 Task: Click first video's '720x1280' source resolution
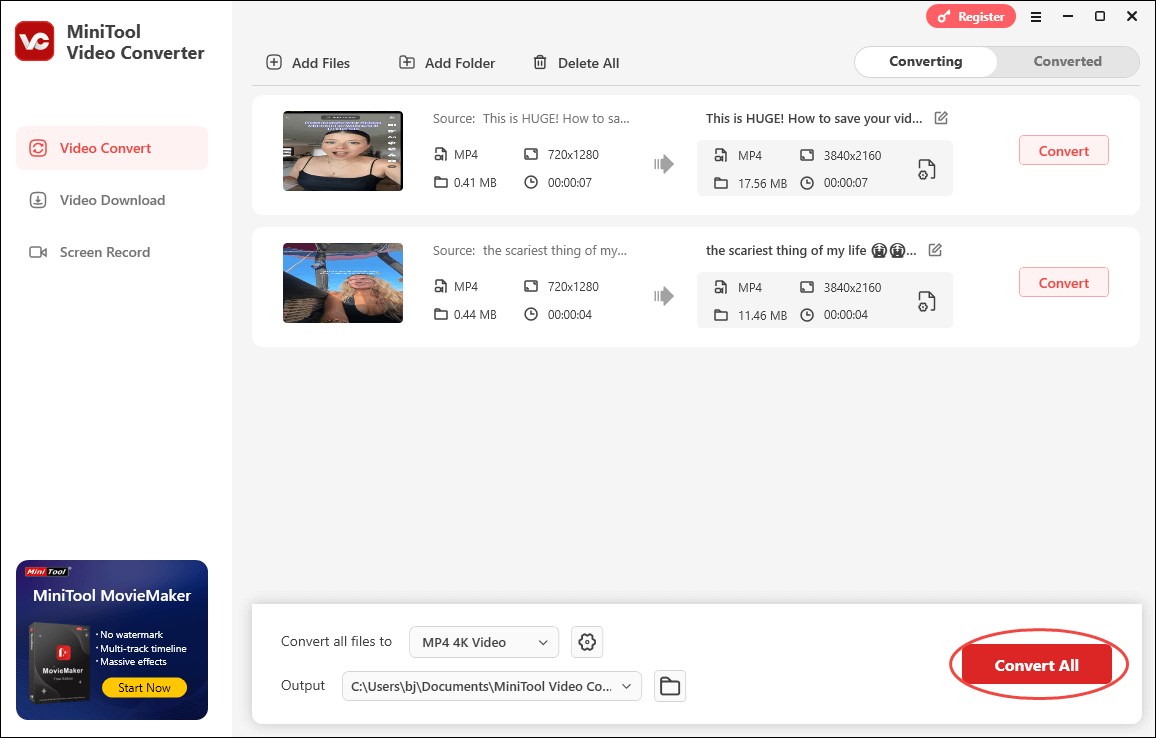573,154
